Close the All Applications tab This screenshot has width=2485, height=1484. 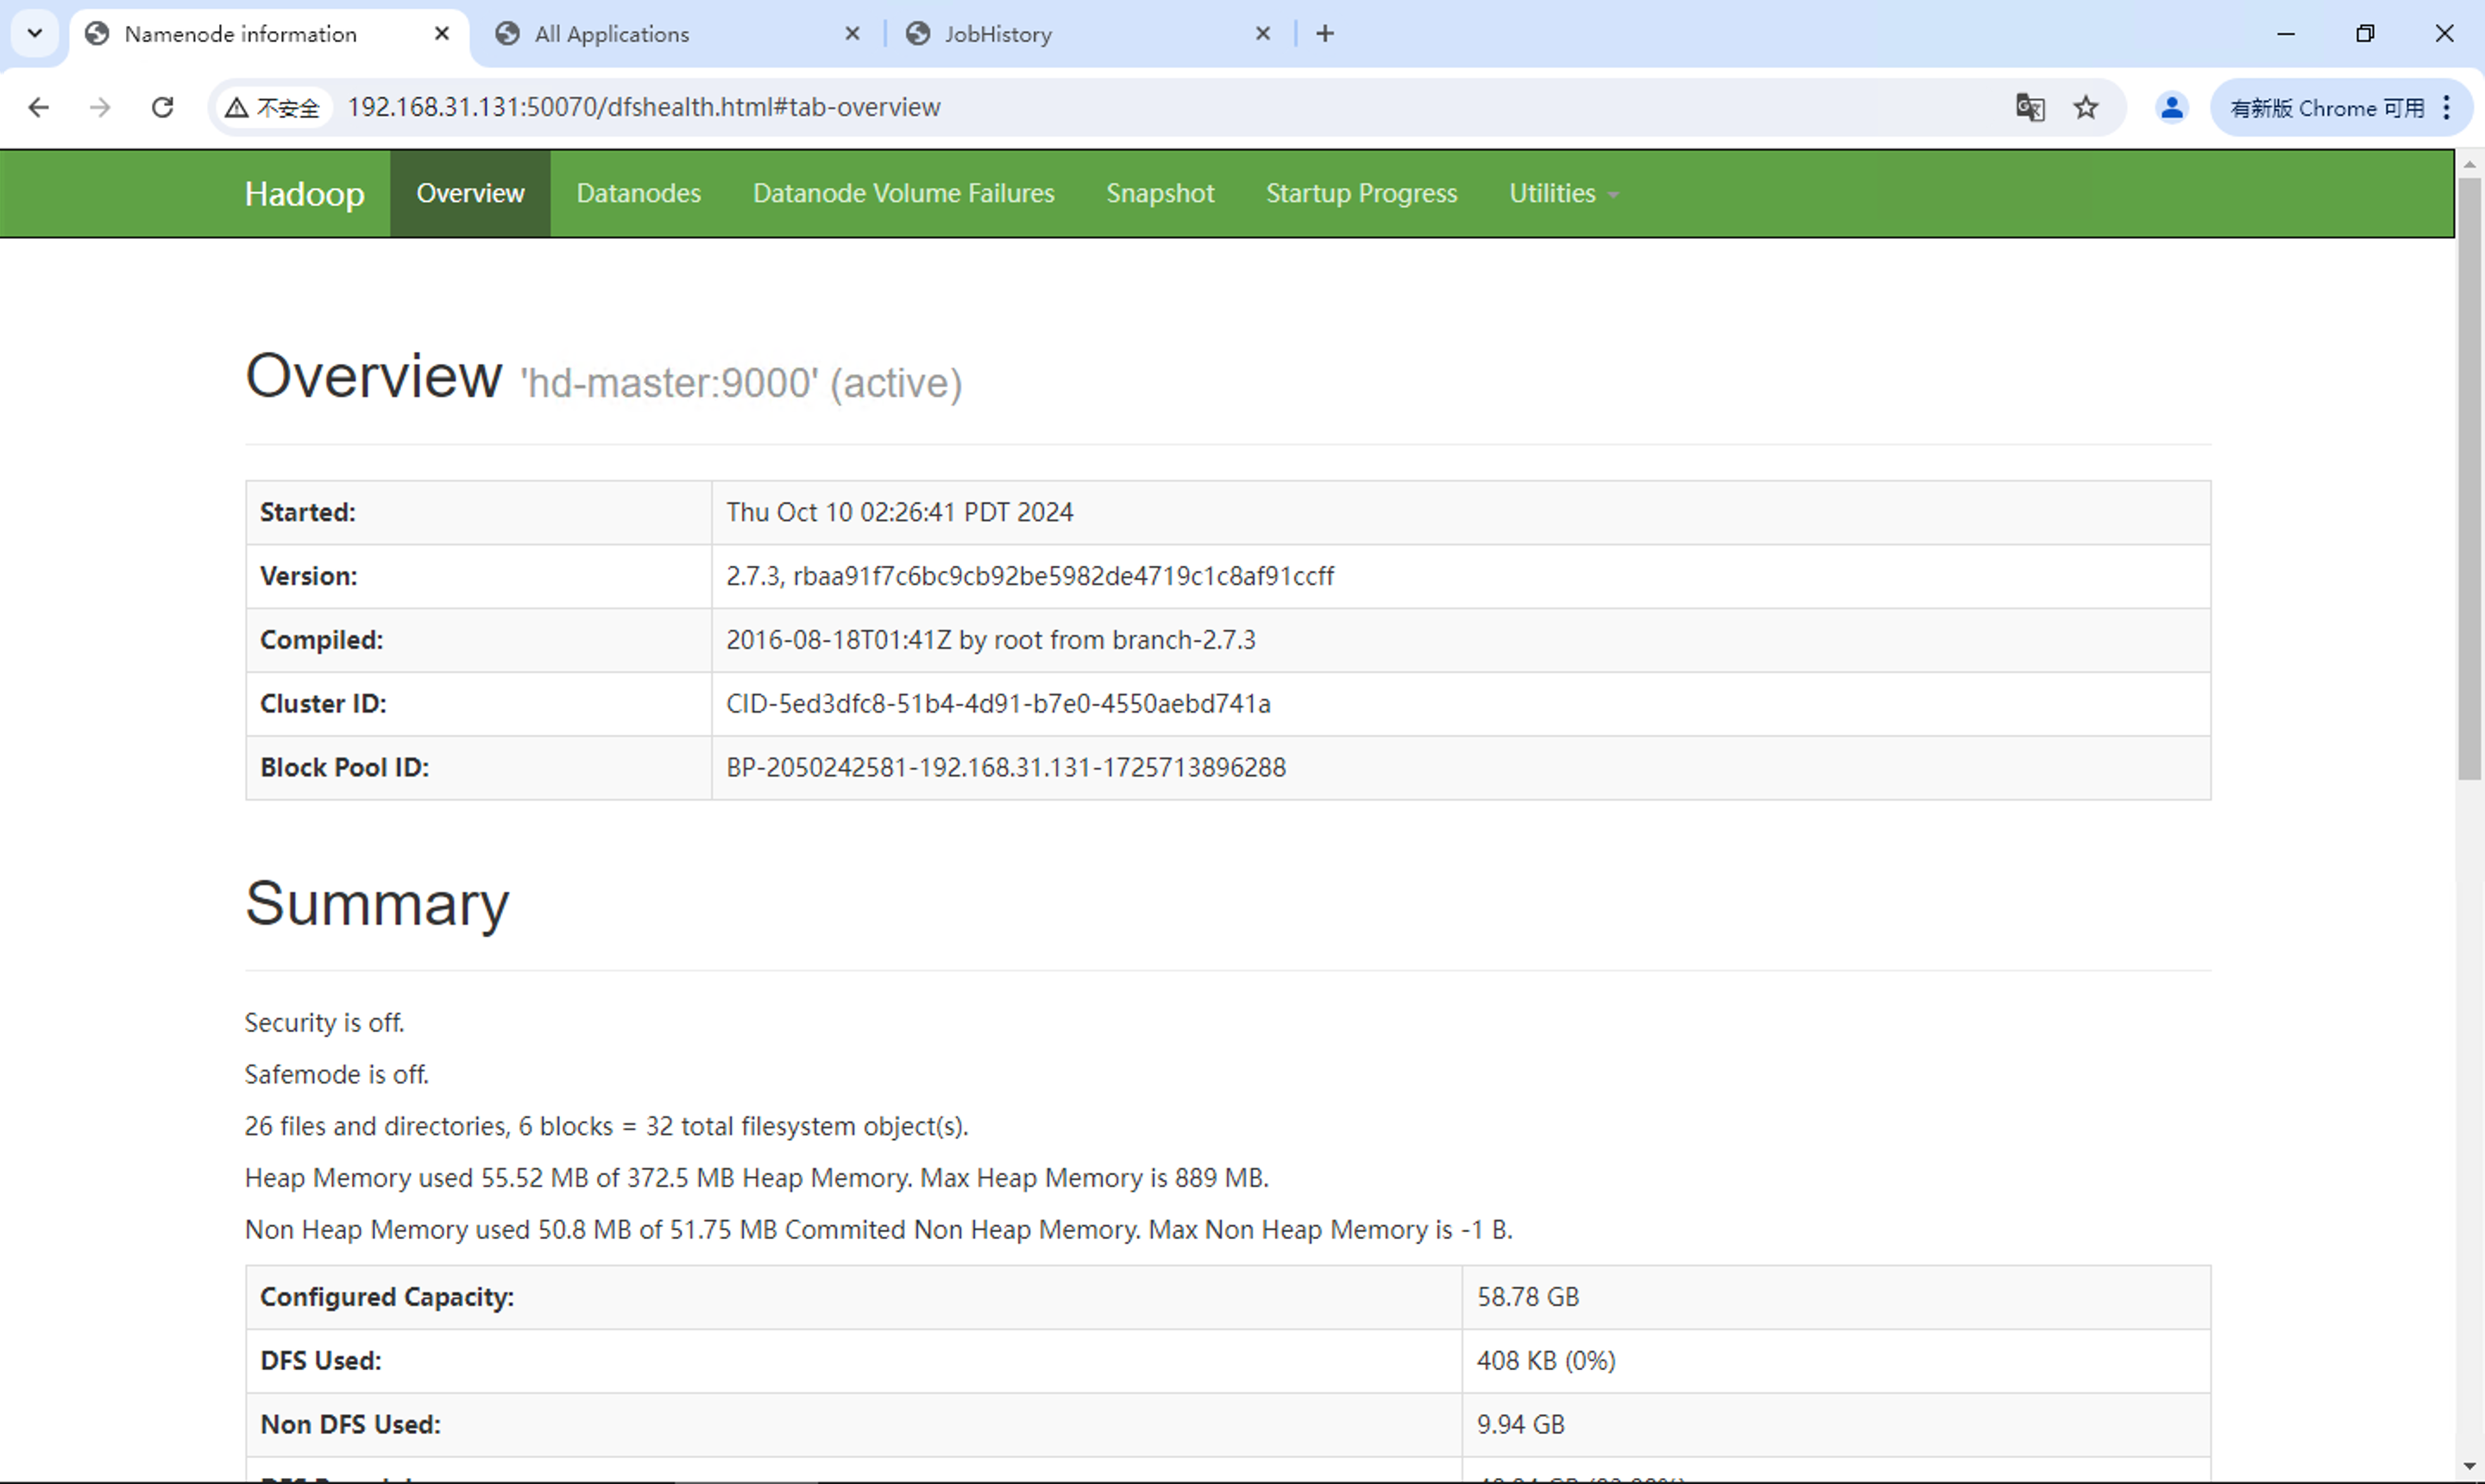[x=852, y=34]
